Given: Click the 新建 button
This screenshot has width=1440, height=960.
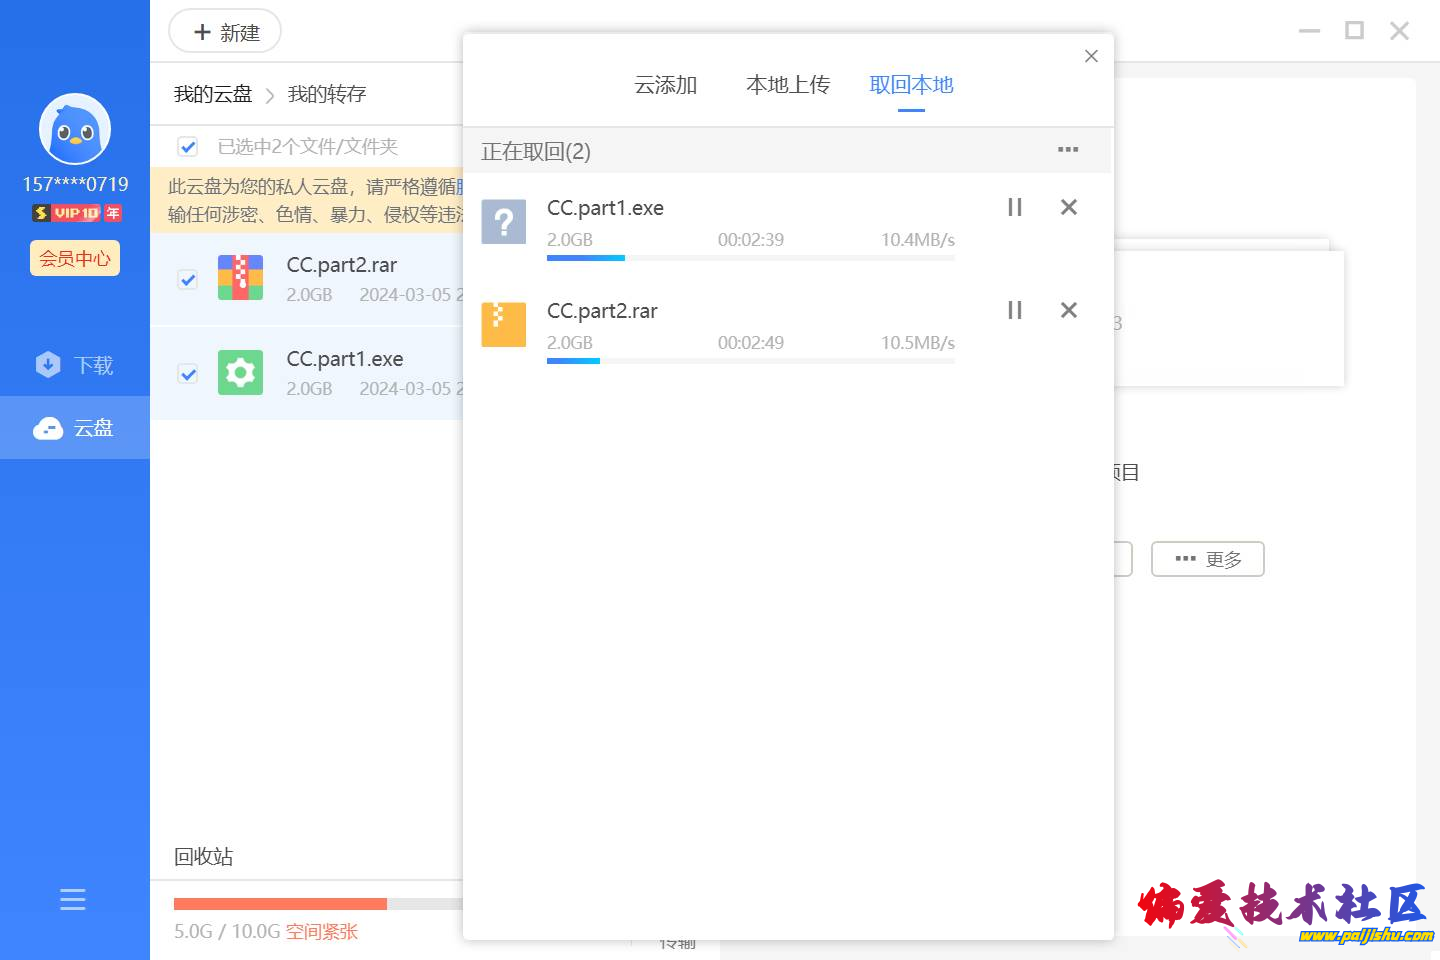Looking at the screenshot, I should click(225, 32).
